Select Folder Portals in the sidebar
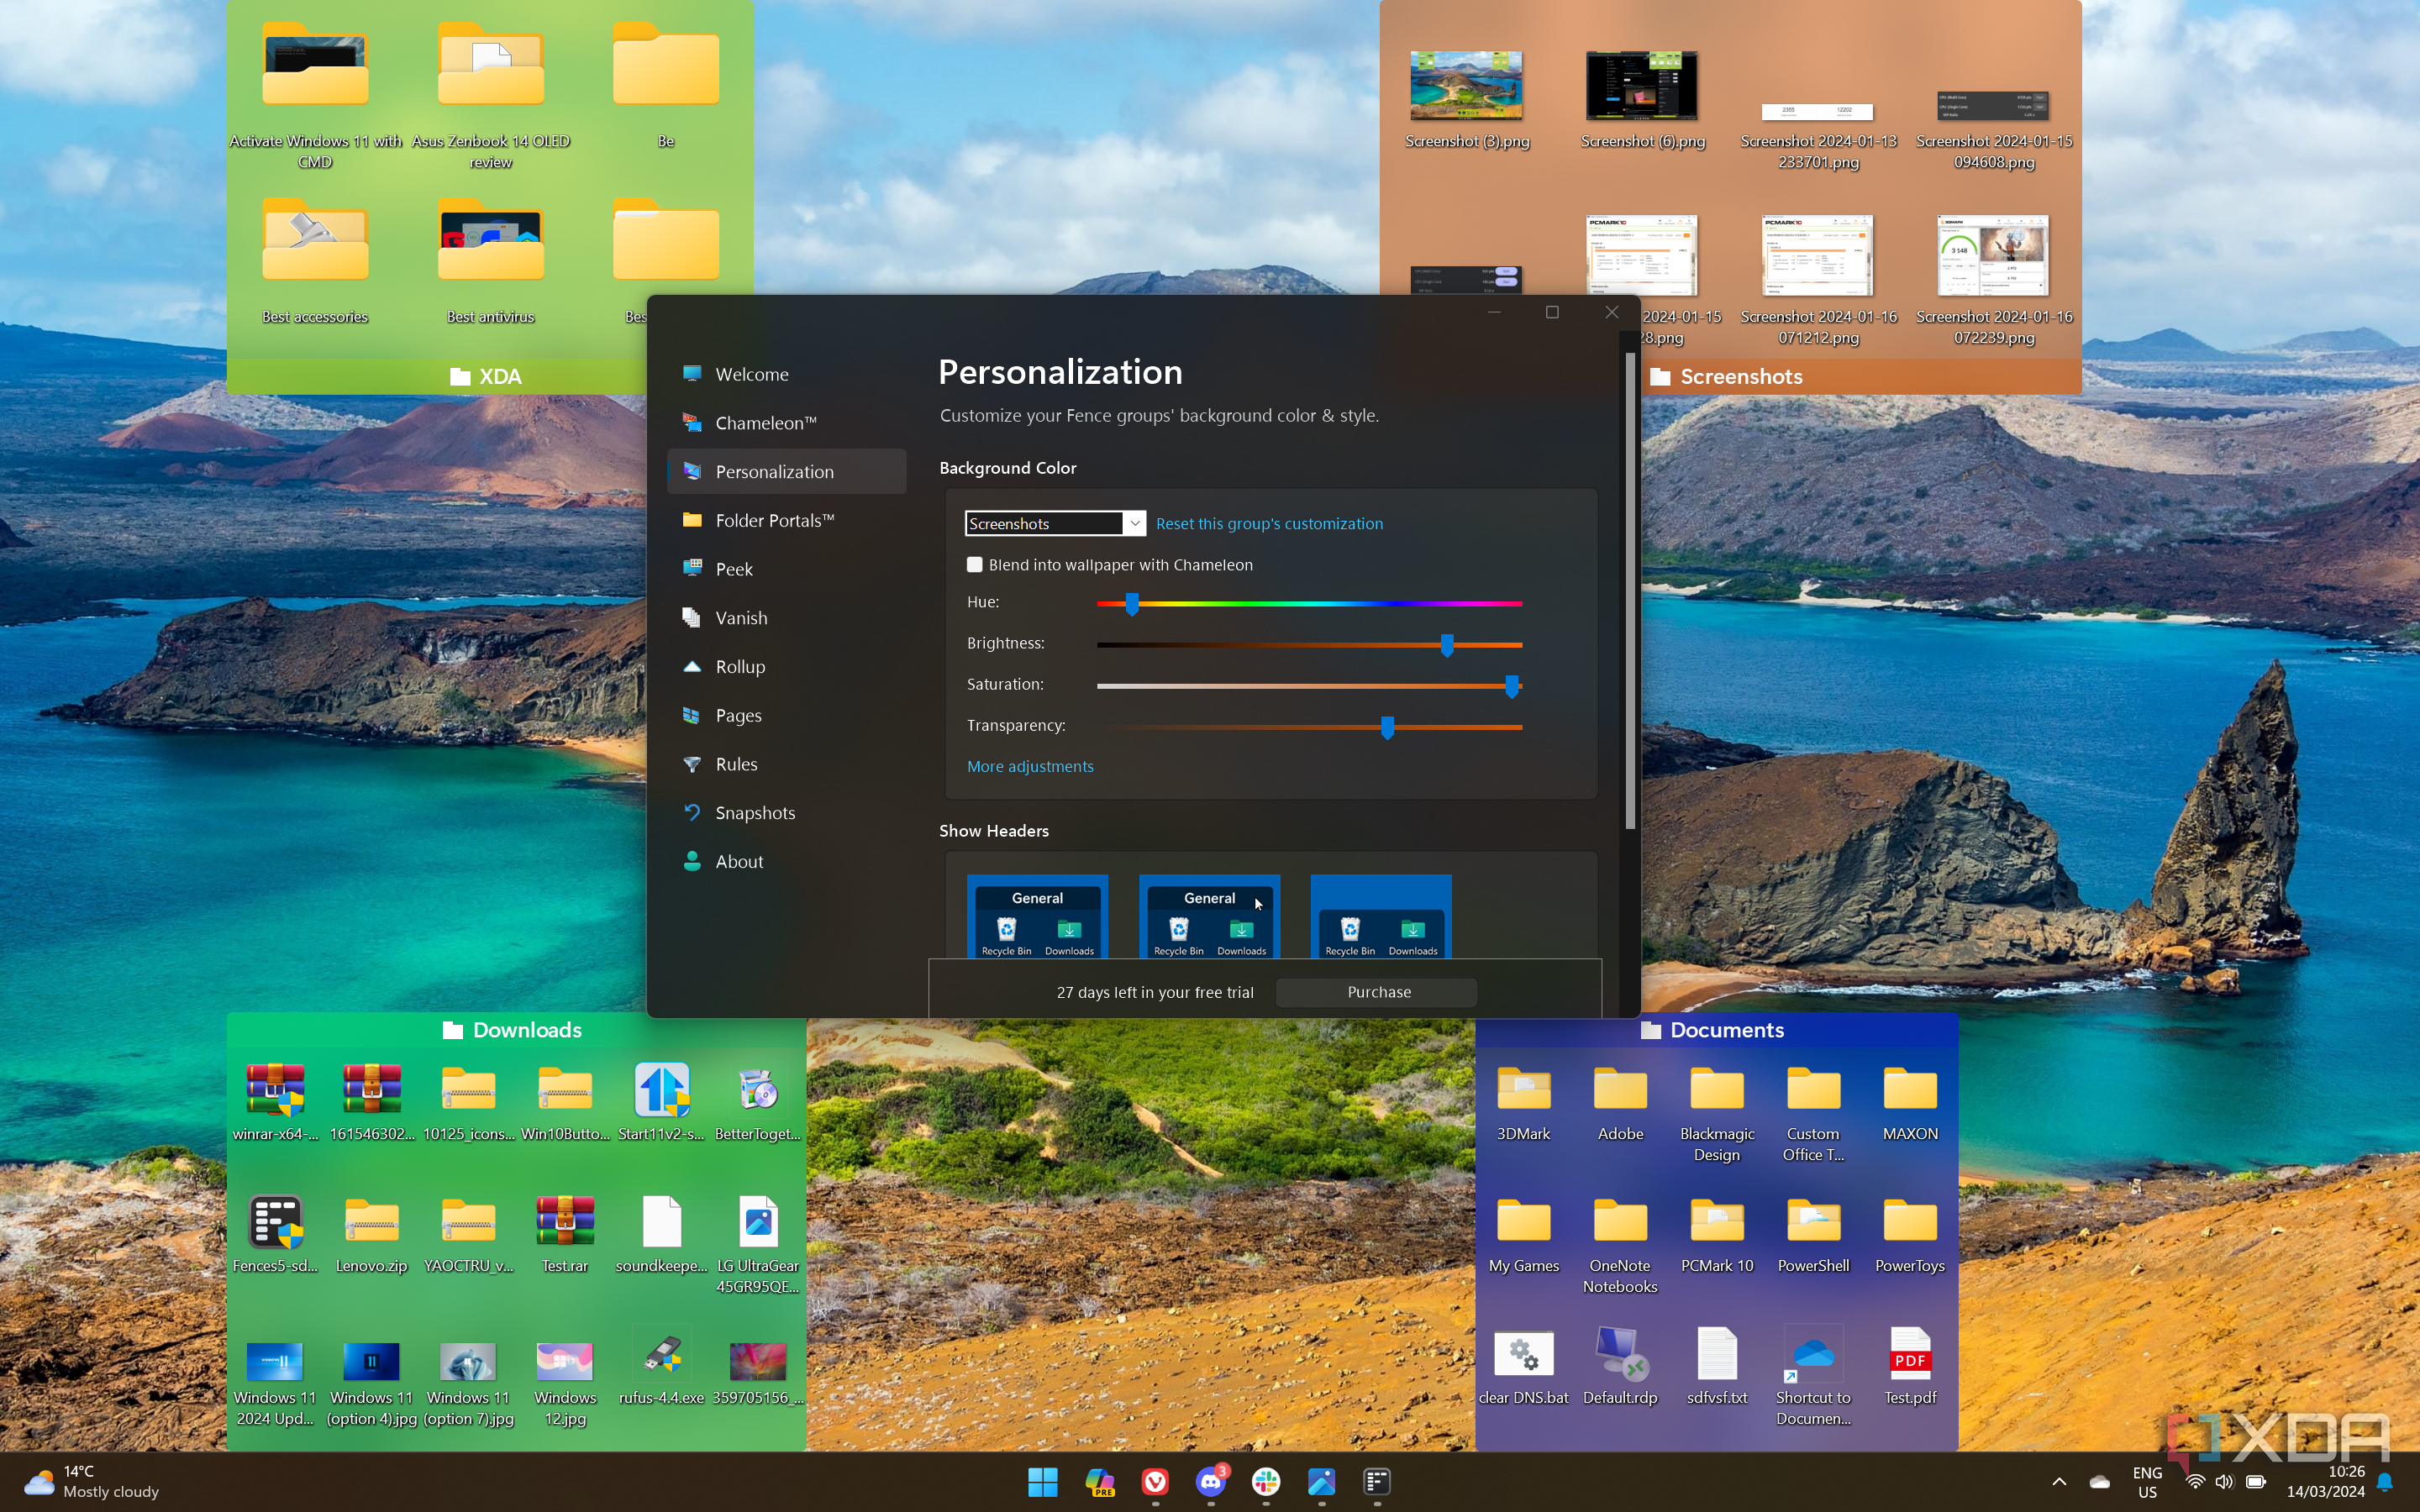2420x1512 pixels. (x=787, y=520)
